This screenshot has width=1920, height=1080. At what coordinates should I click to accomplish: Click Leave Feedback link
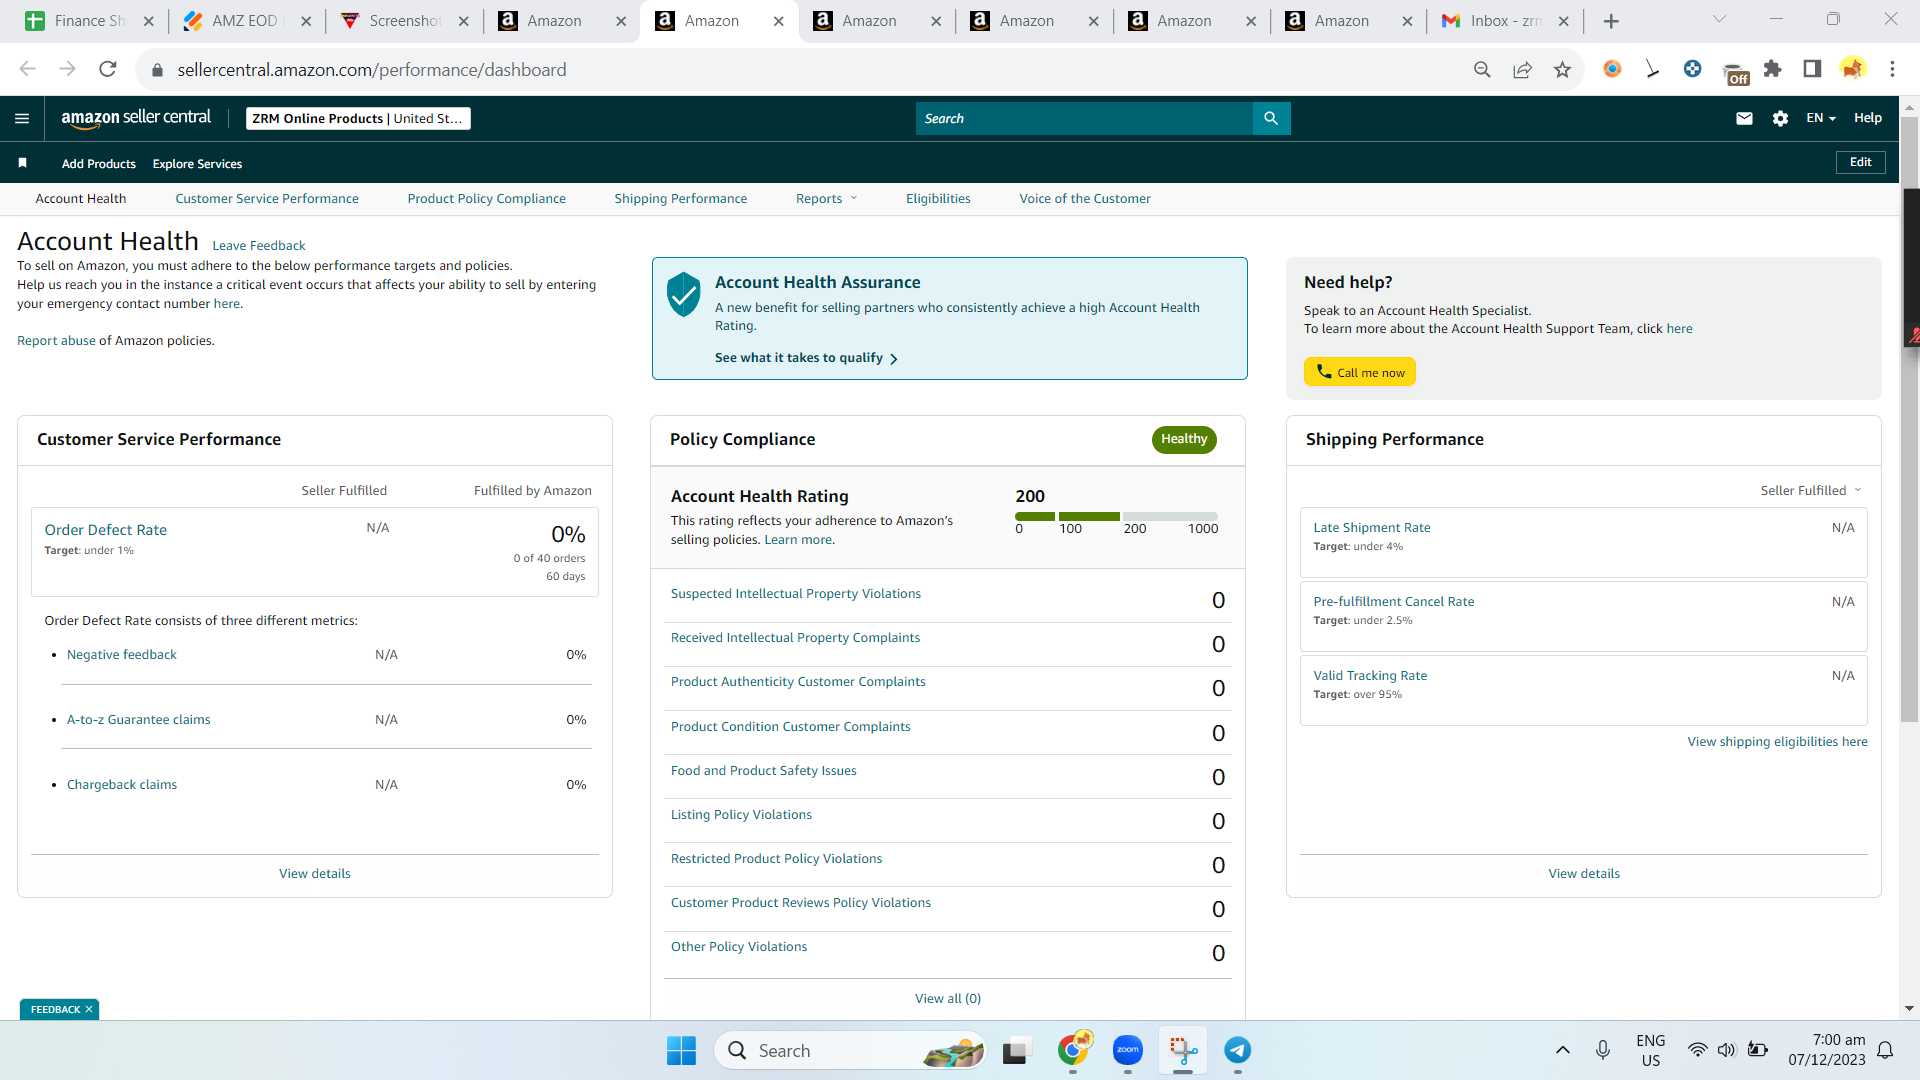click(259, 245)
